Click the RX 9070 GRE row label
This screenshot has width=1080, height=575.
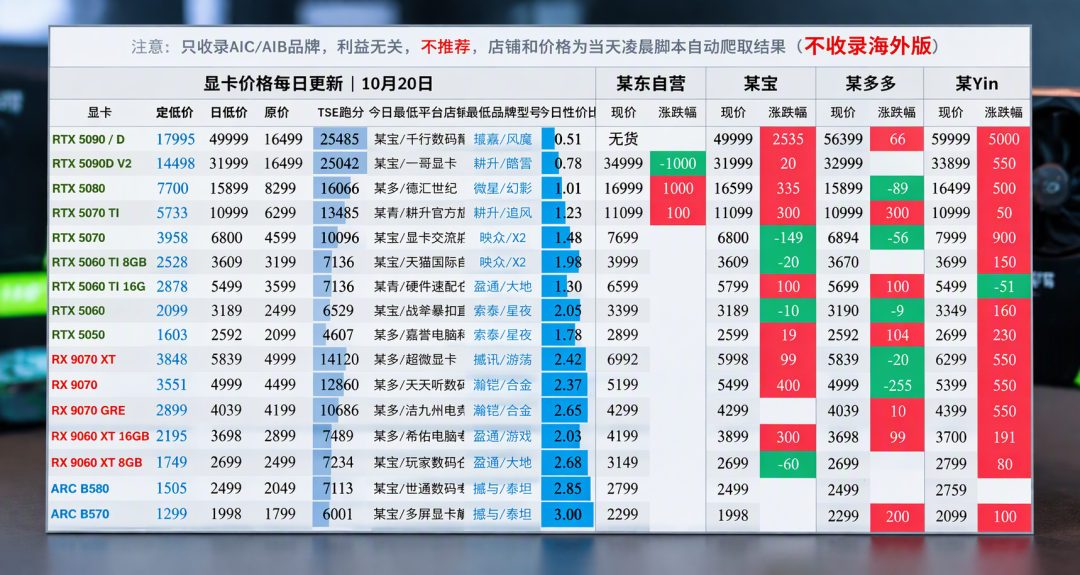tap(88, 410)
